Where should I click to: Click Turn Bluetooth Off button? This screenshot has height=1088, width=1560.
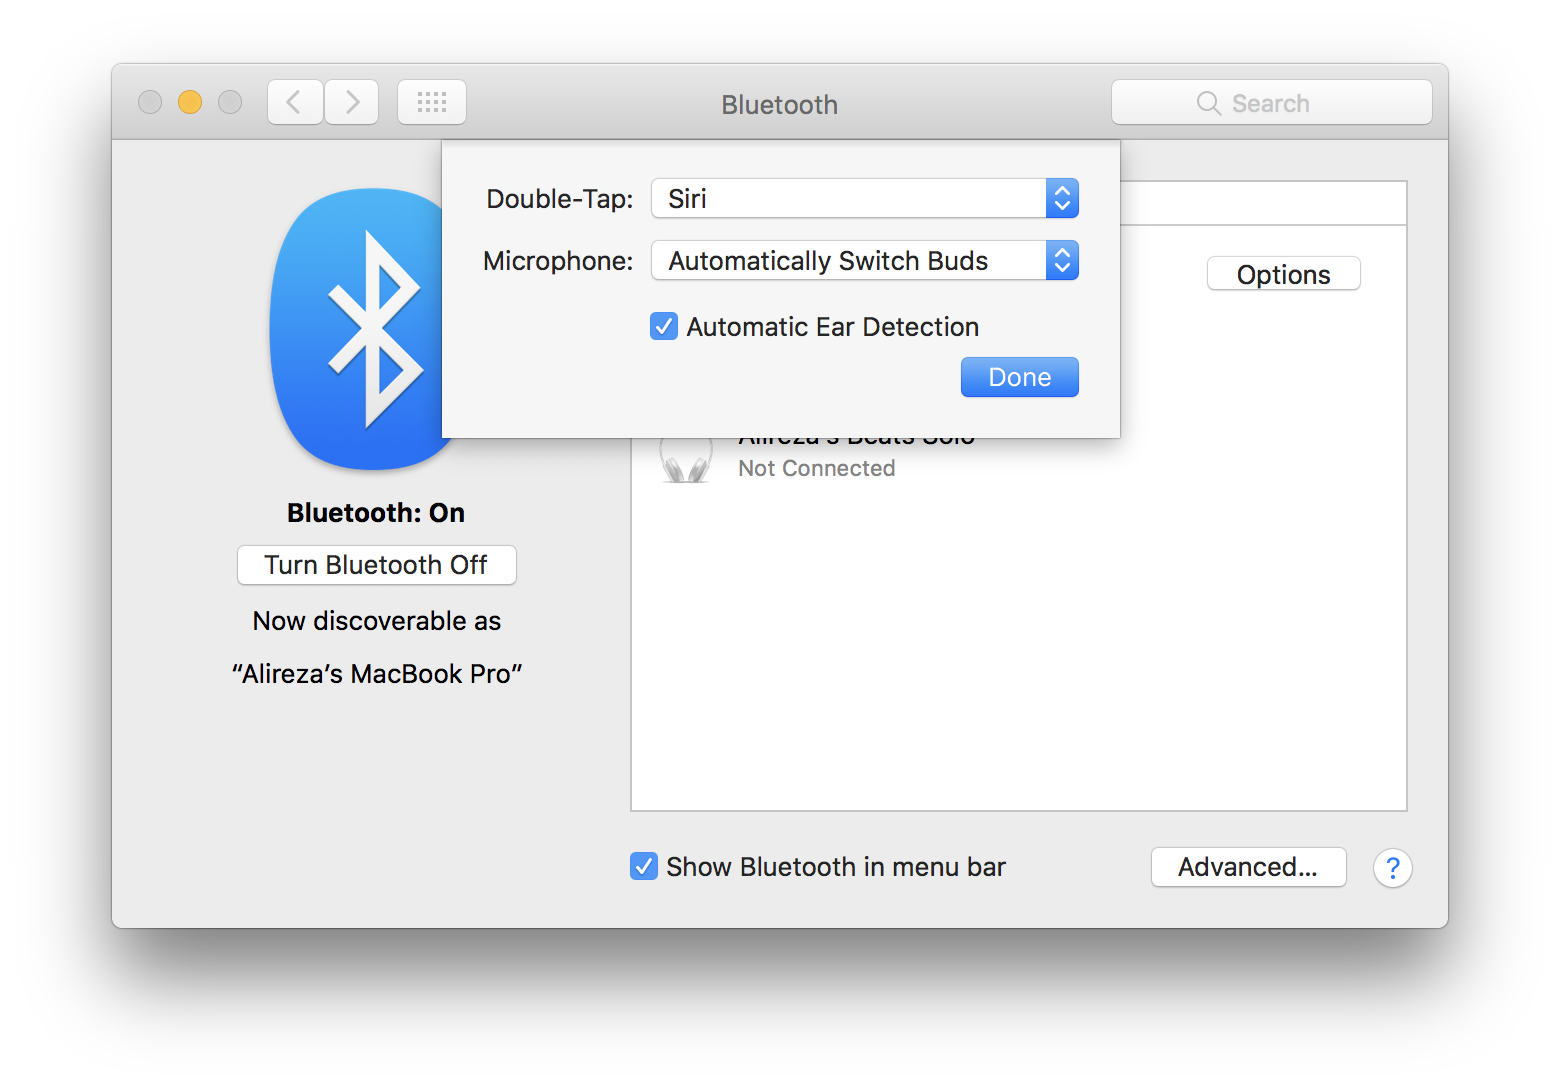point(377,565)
